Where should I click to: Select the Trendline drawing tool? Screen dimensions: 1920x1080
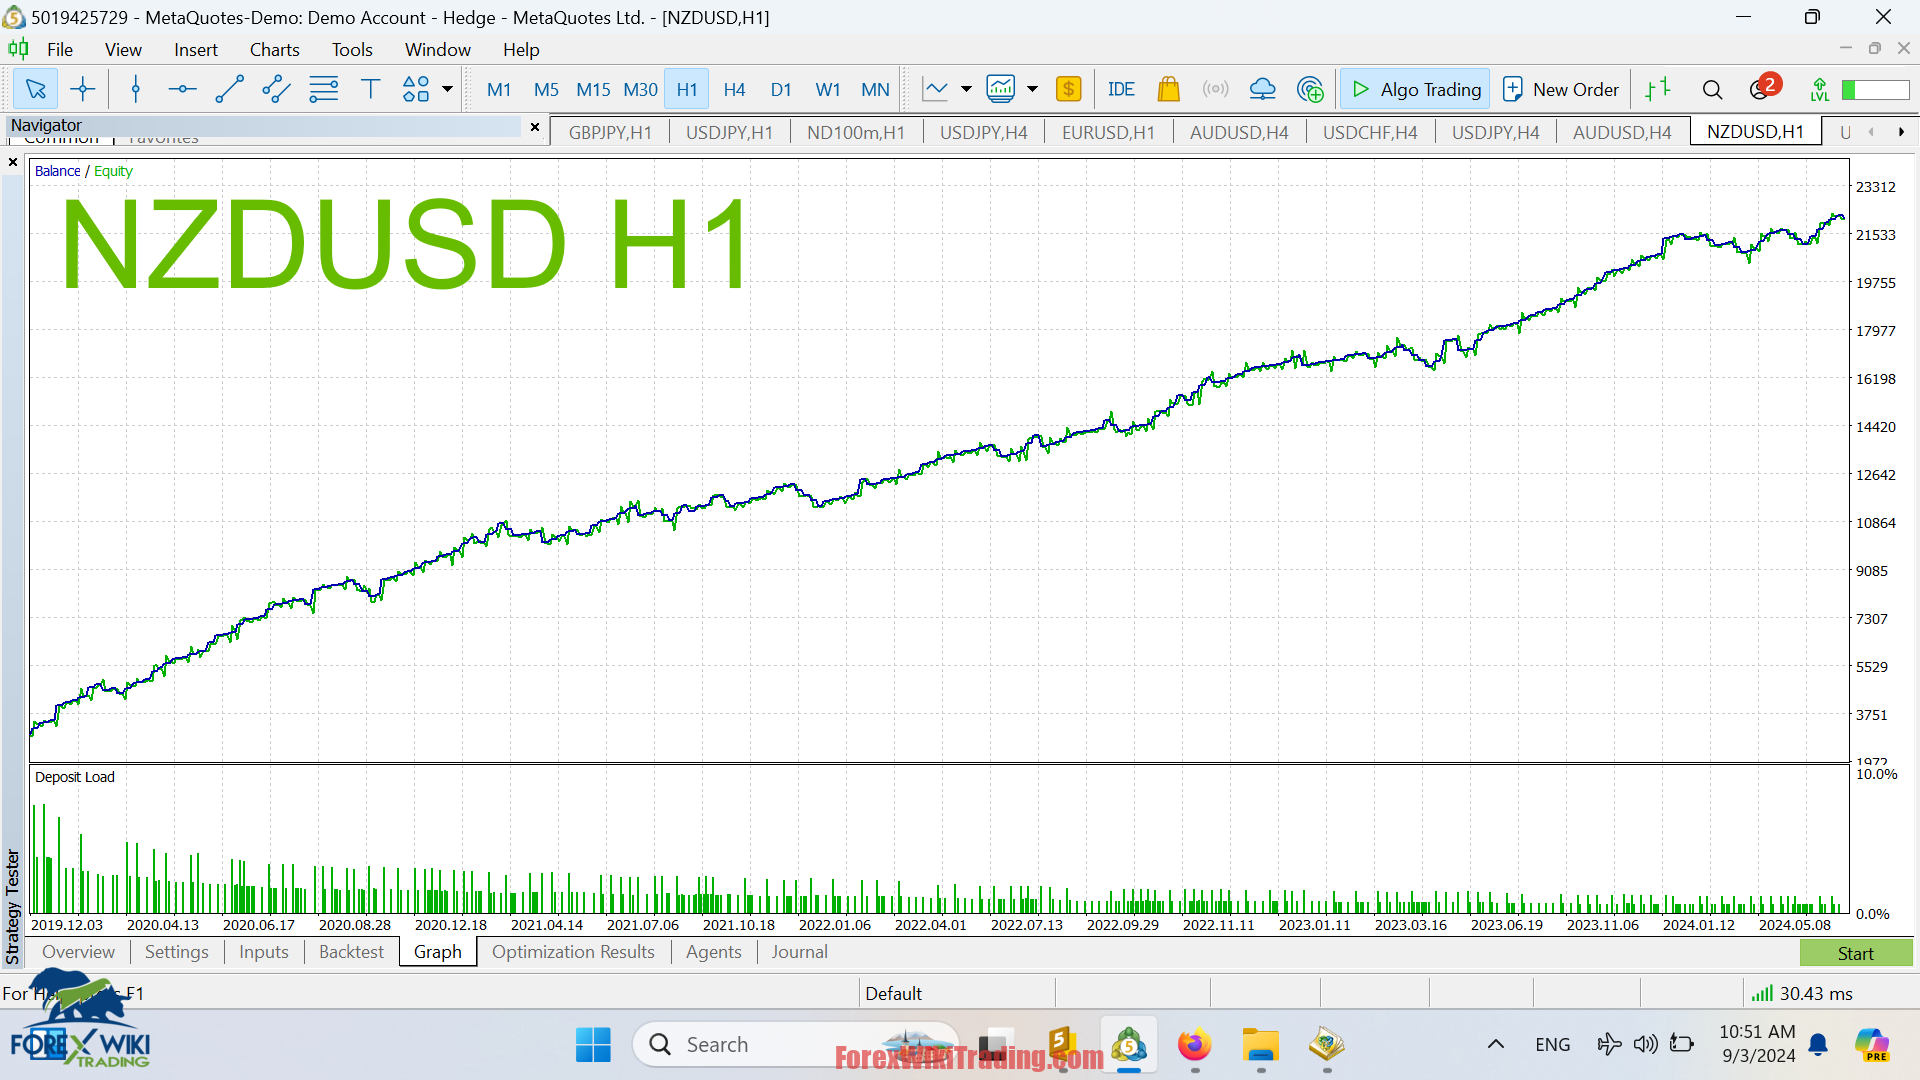click(229, 89)
